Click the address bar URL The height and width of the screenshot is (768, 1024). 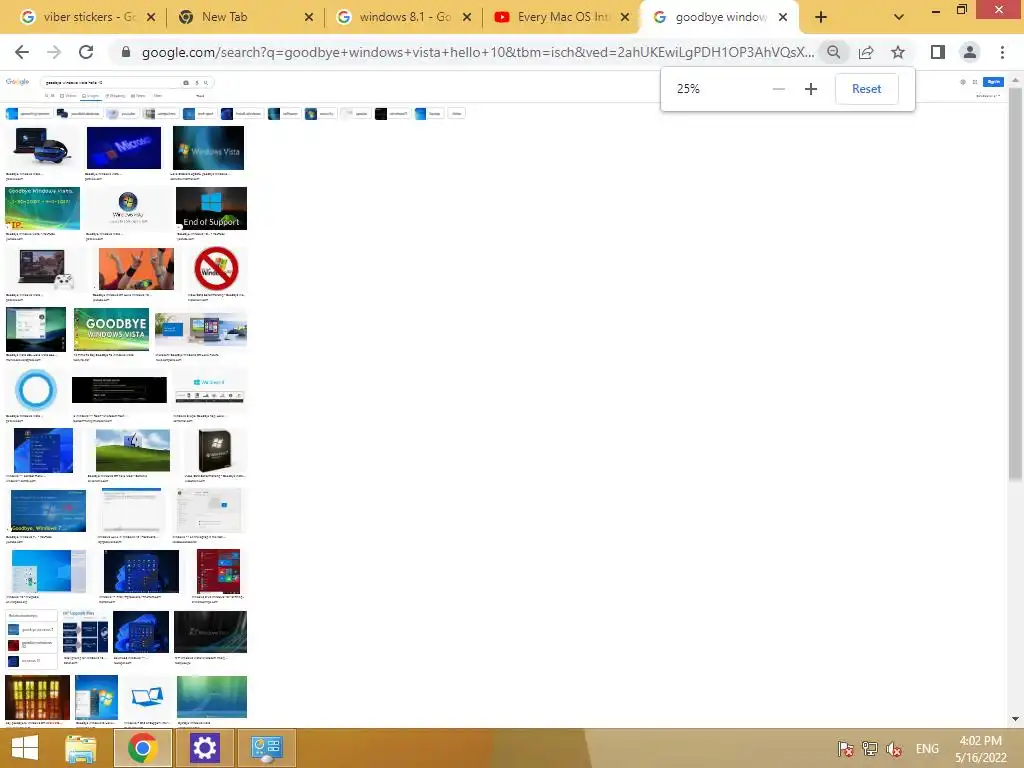point(478,52)
